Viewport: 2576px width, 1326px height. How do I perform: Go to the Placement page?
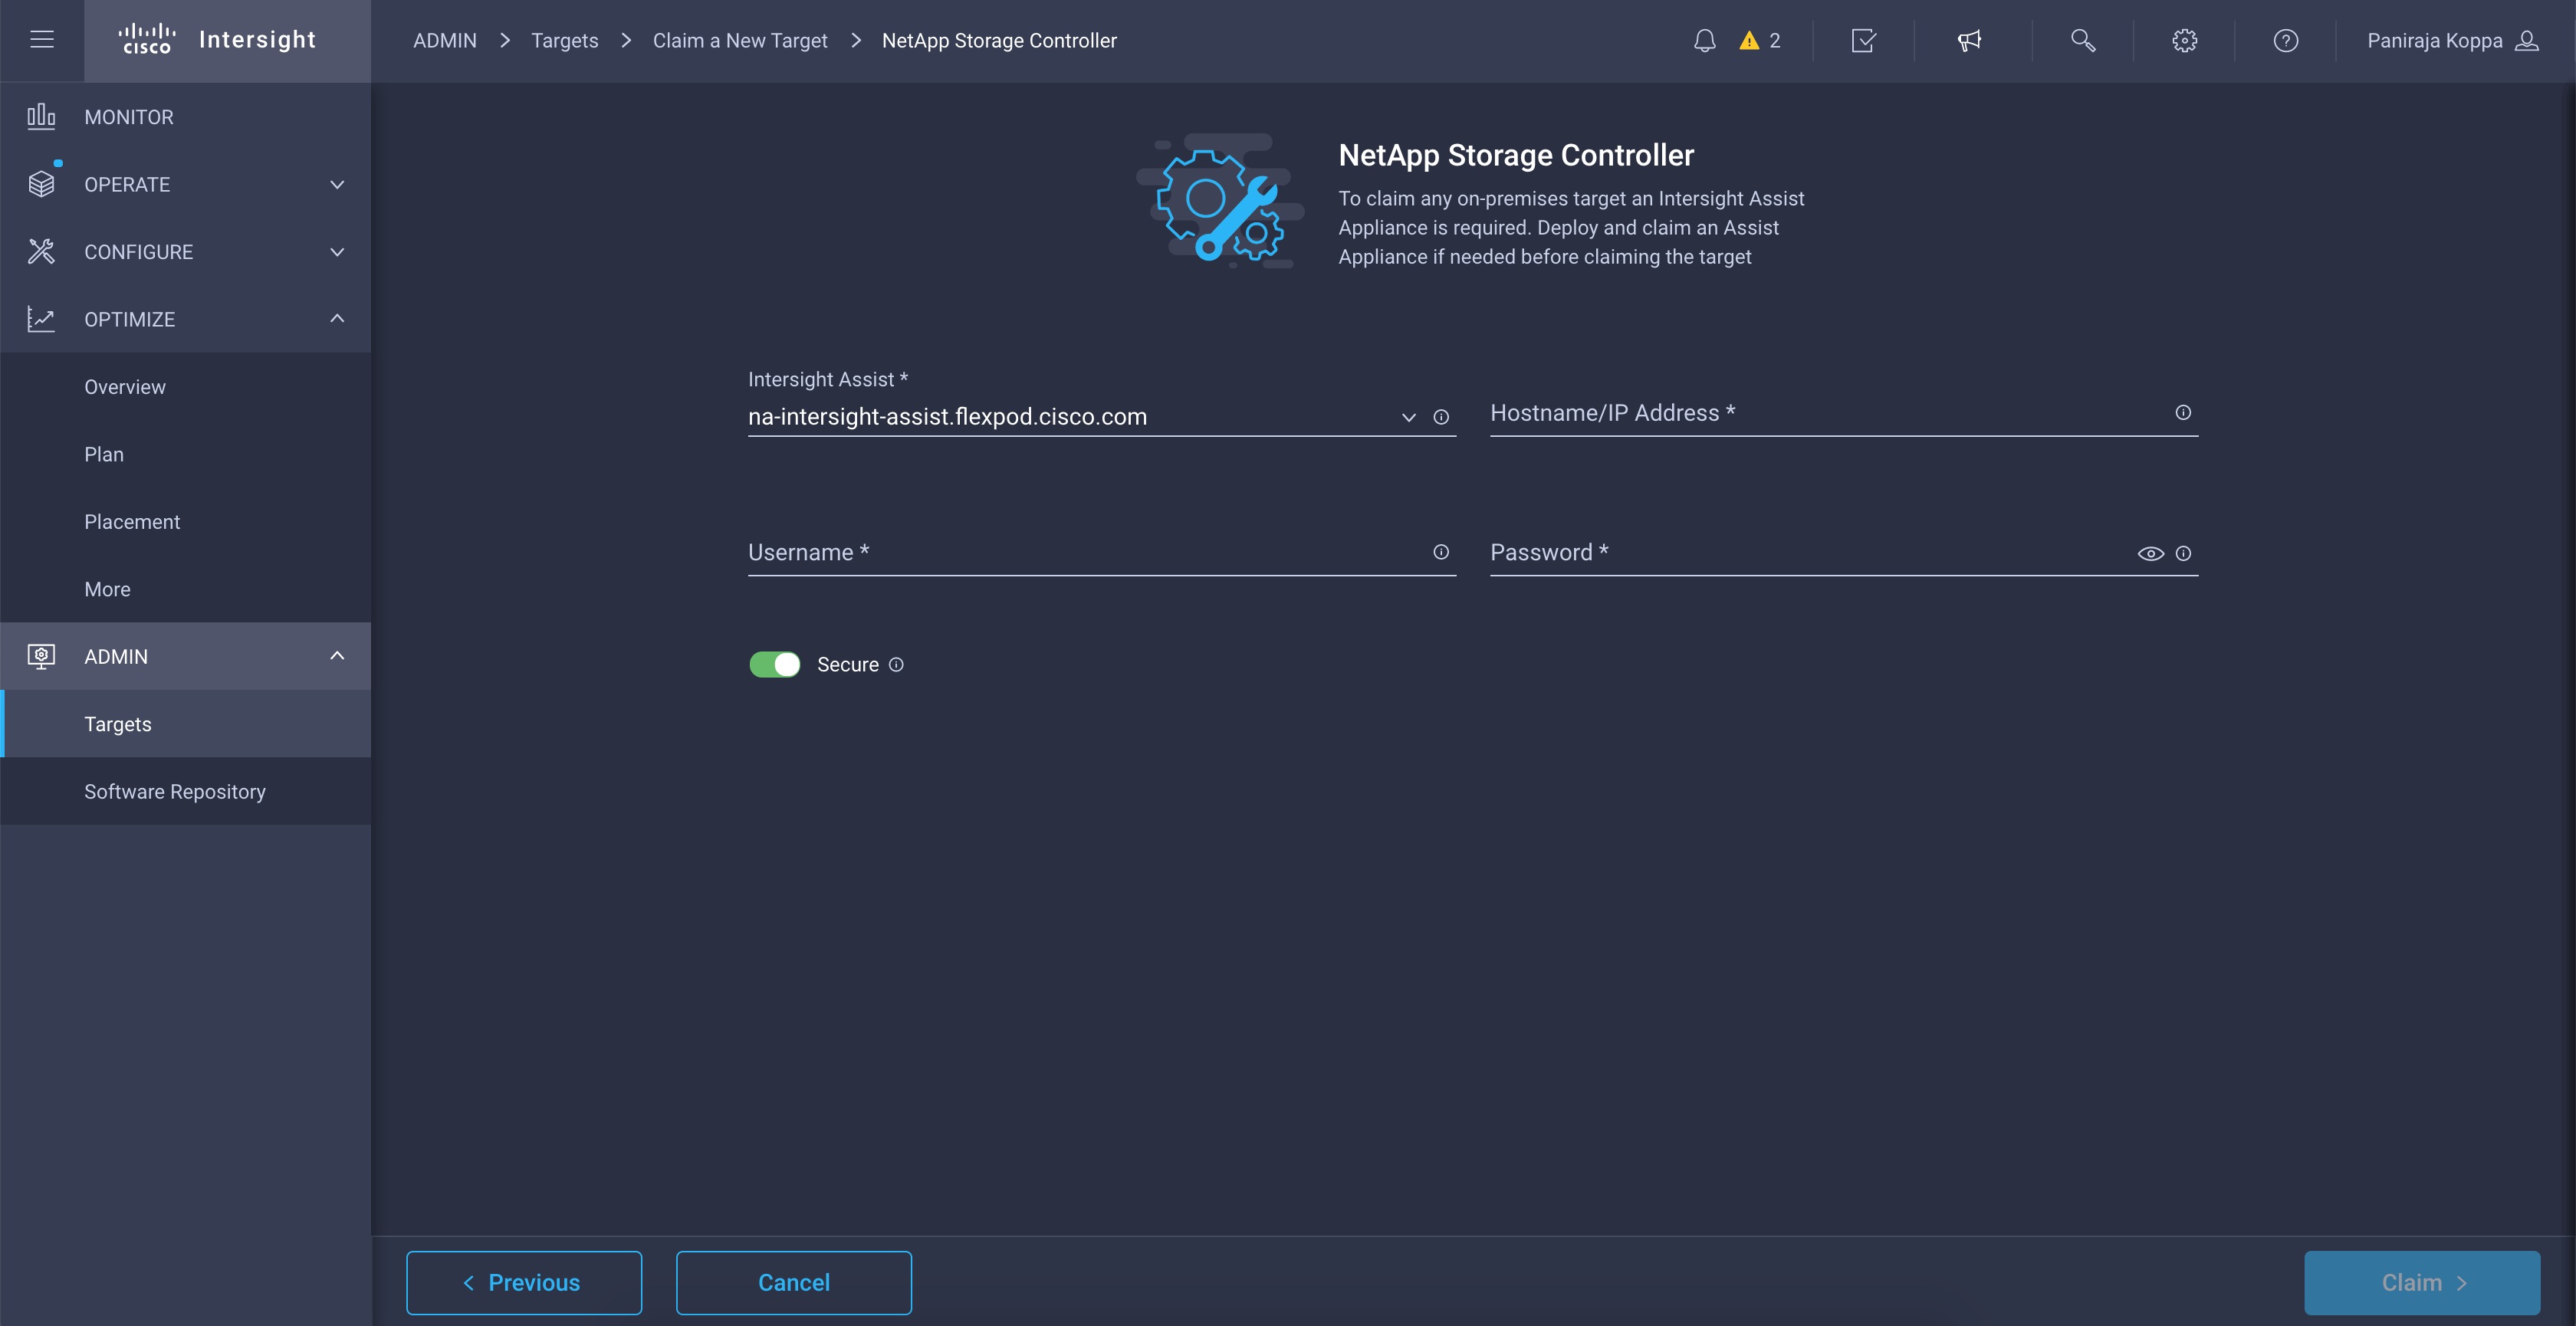[x=132, y=522]
